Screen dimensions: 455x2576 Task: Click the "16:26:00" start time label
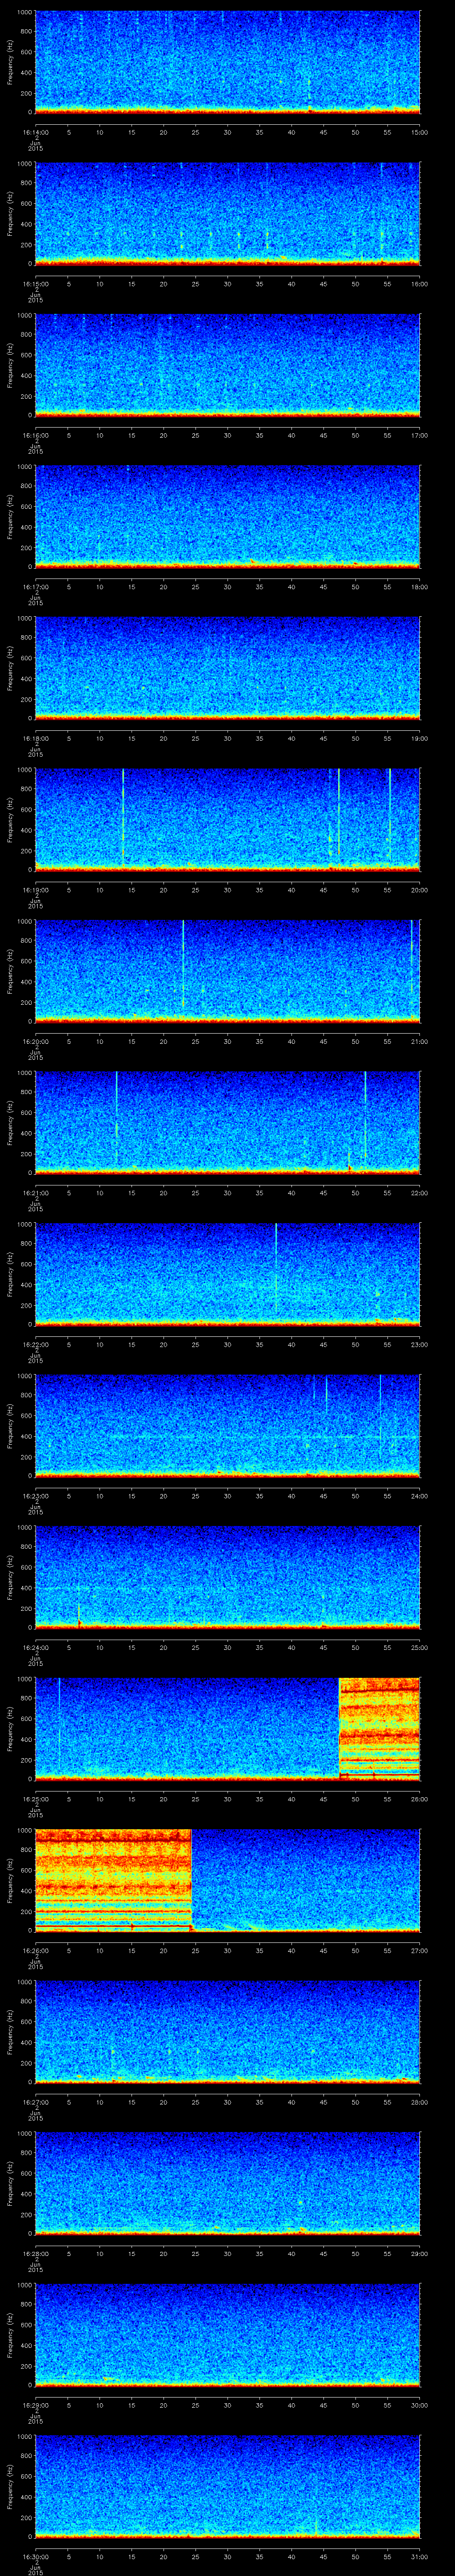[x=35, y=1950]
